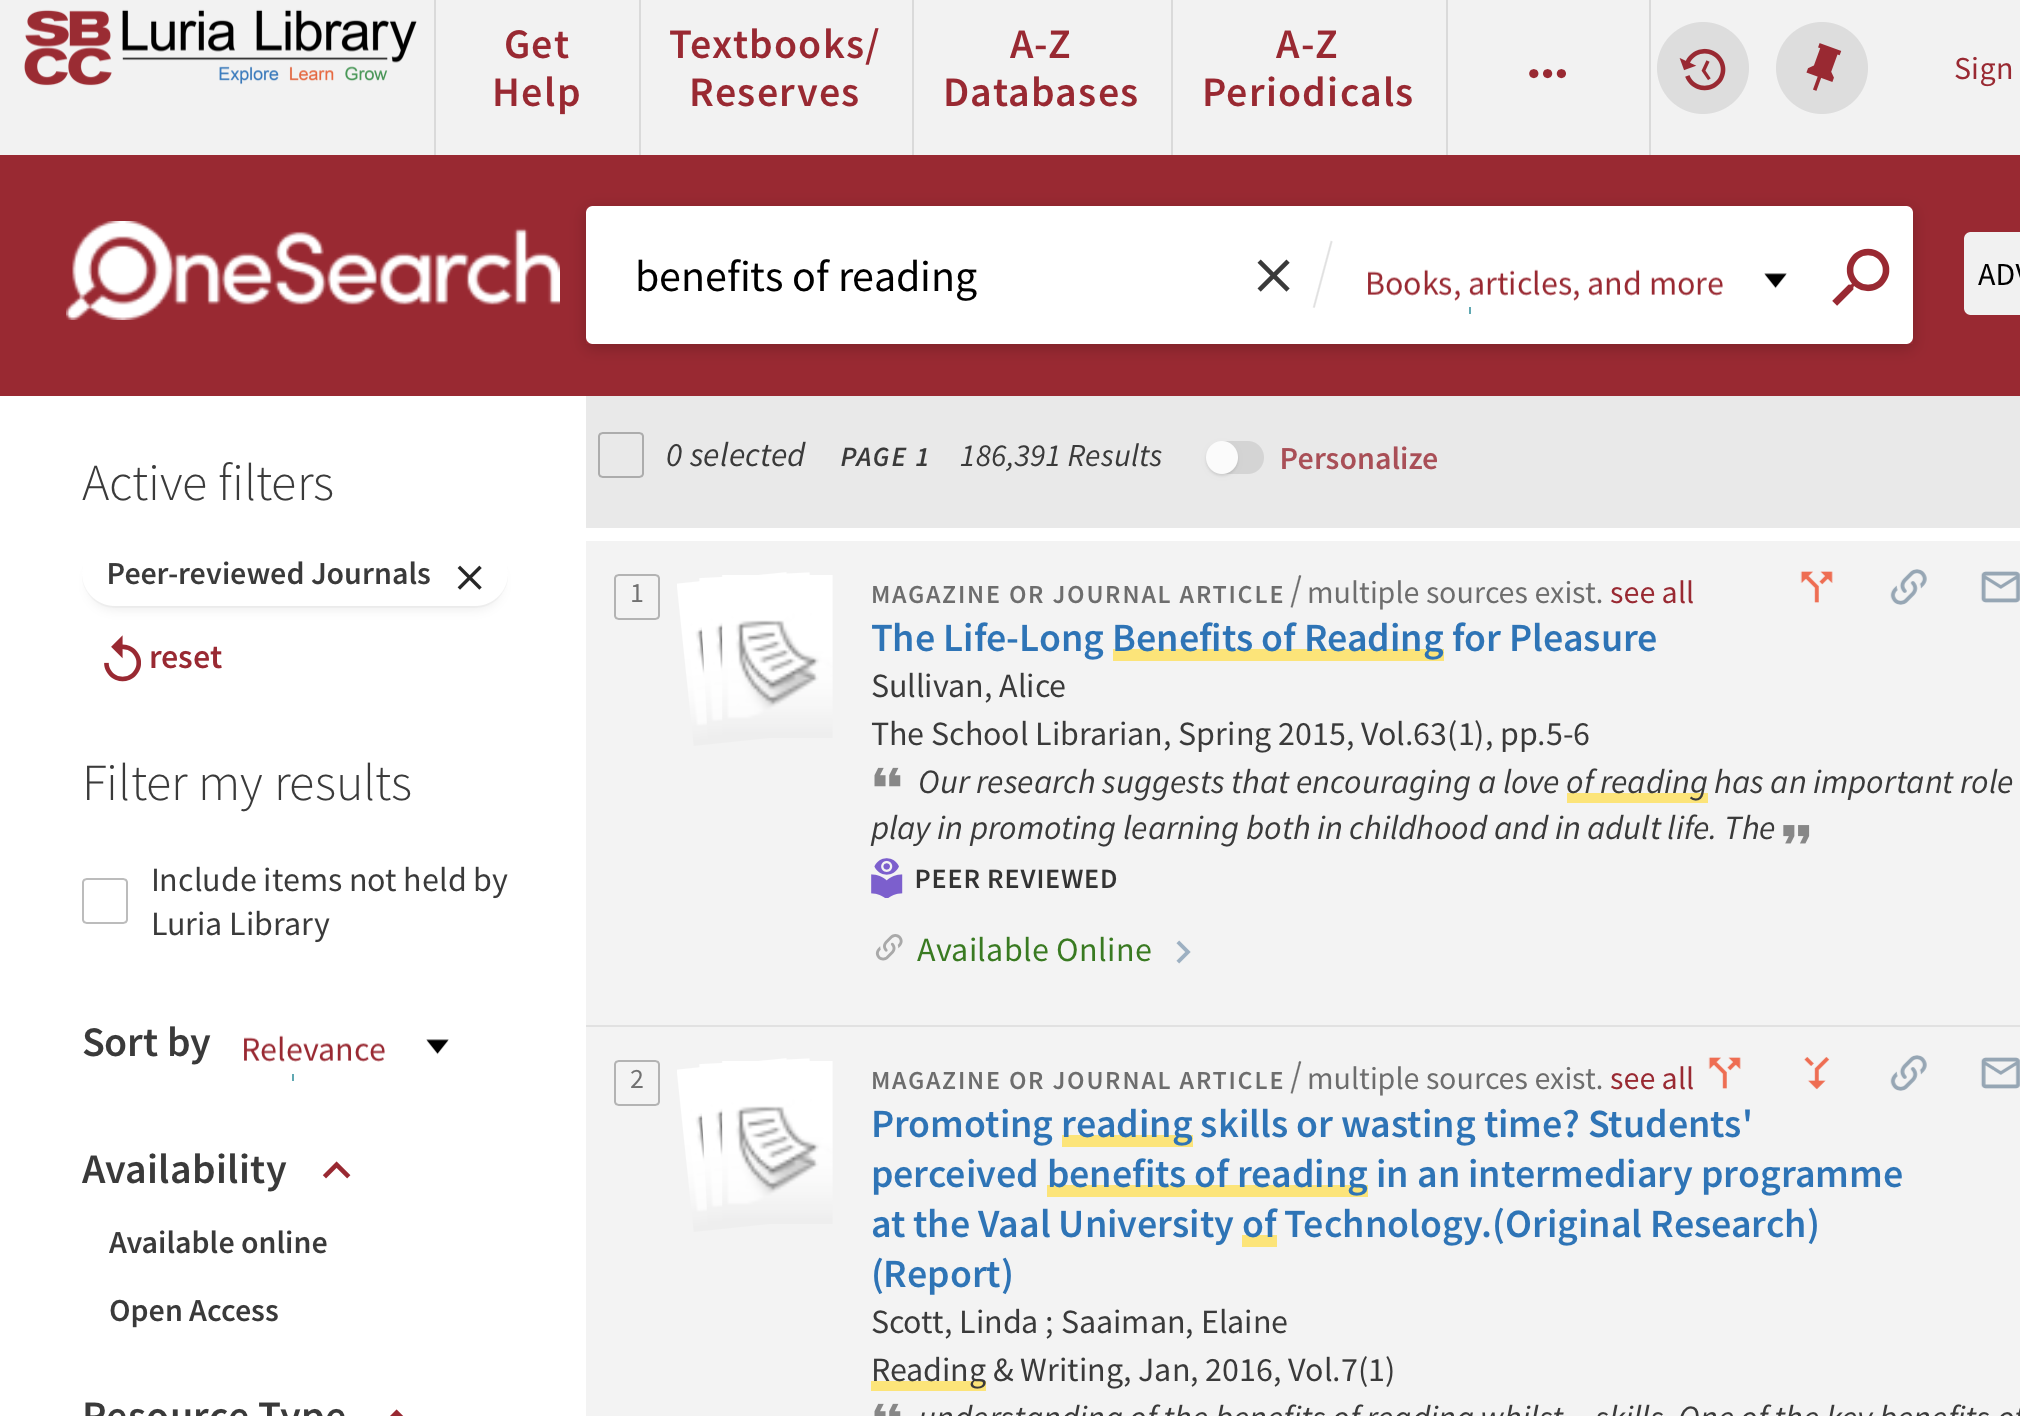Open pinned favorites with the pin icon
2020x1416 pixels.
click(1821, 68)
